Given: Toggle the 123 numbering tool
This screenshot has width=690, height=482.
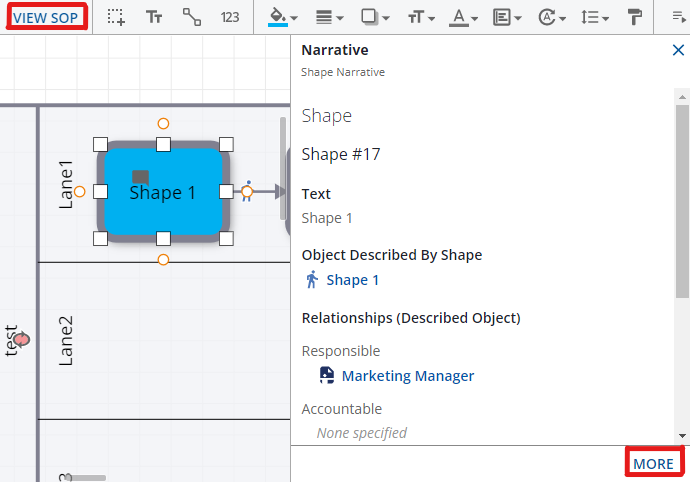Looking at the screenshot, I should pos(230,17).
